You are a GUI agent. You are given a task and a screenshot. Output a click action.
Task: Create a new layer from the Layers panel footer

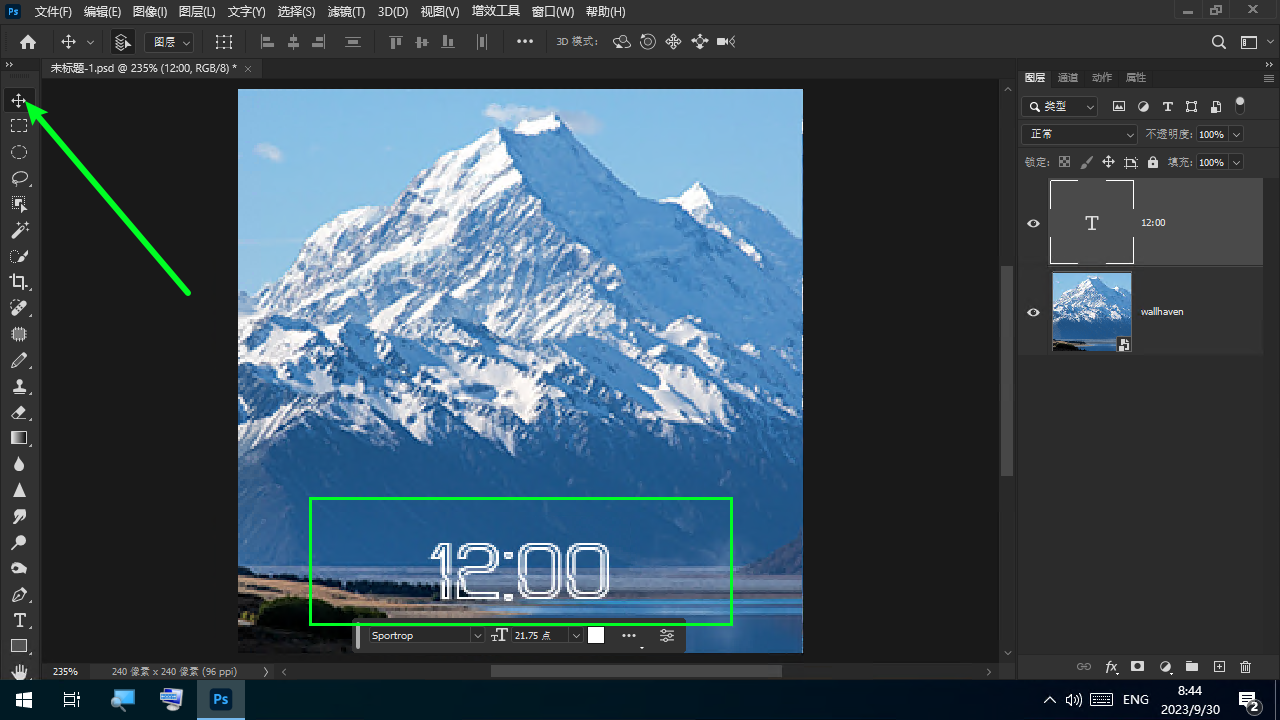click(x=1219, y=667)
